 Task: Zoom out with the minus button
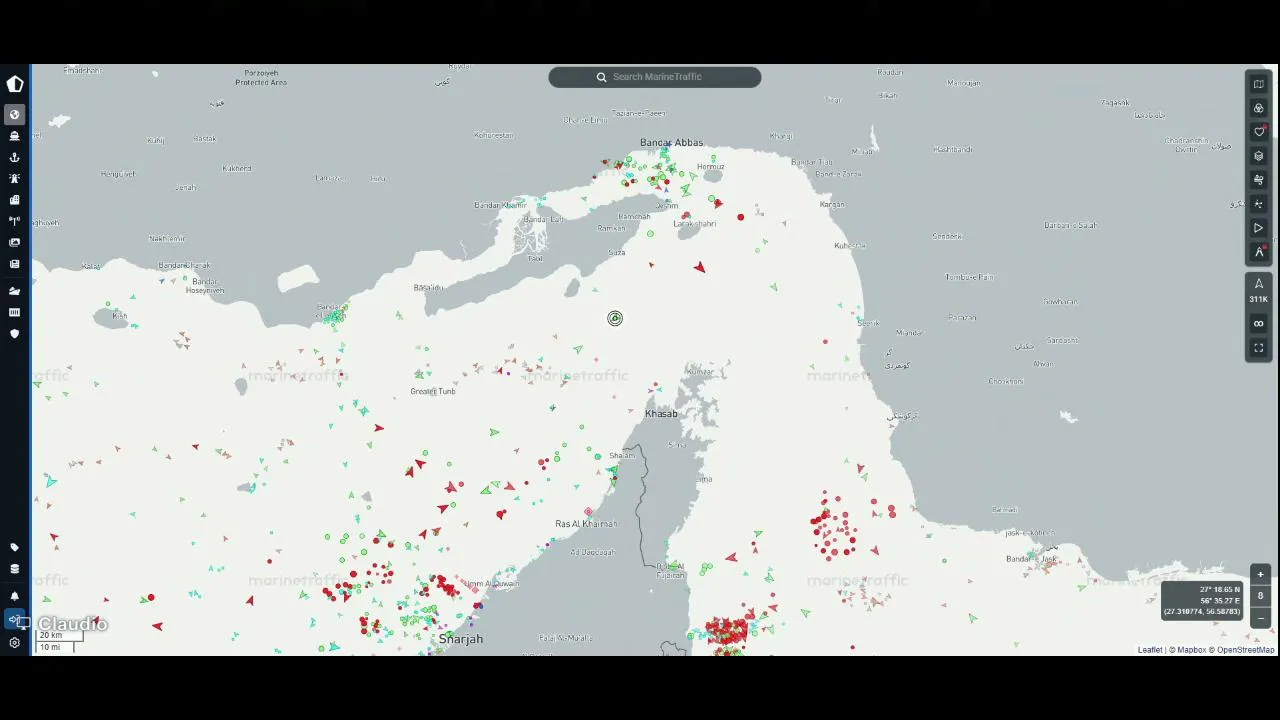[x=1260, y=618]
